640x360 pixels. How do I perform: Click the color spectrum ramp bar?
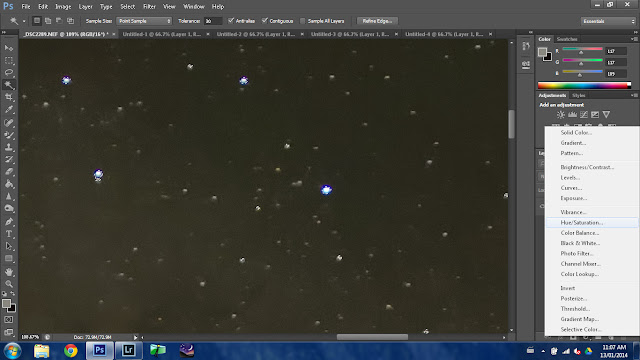click(x=584, y=85)
